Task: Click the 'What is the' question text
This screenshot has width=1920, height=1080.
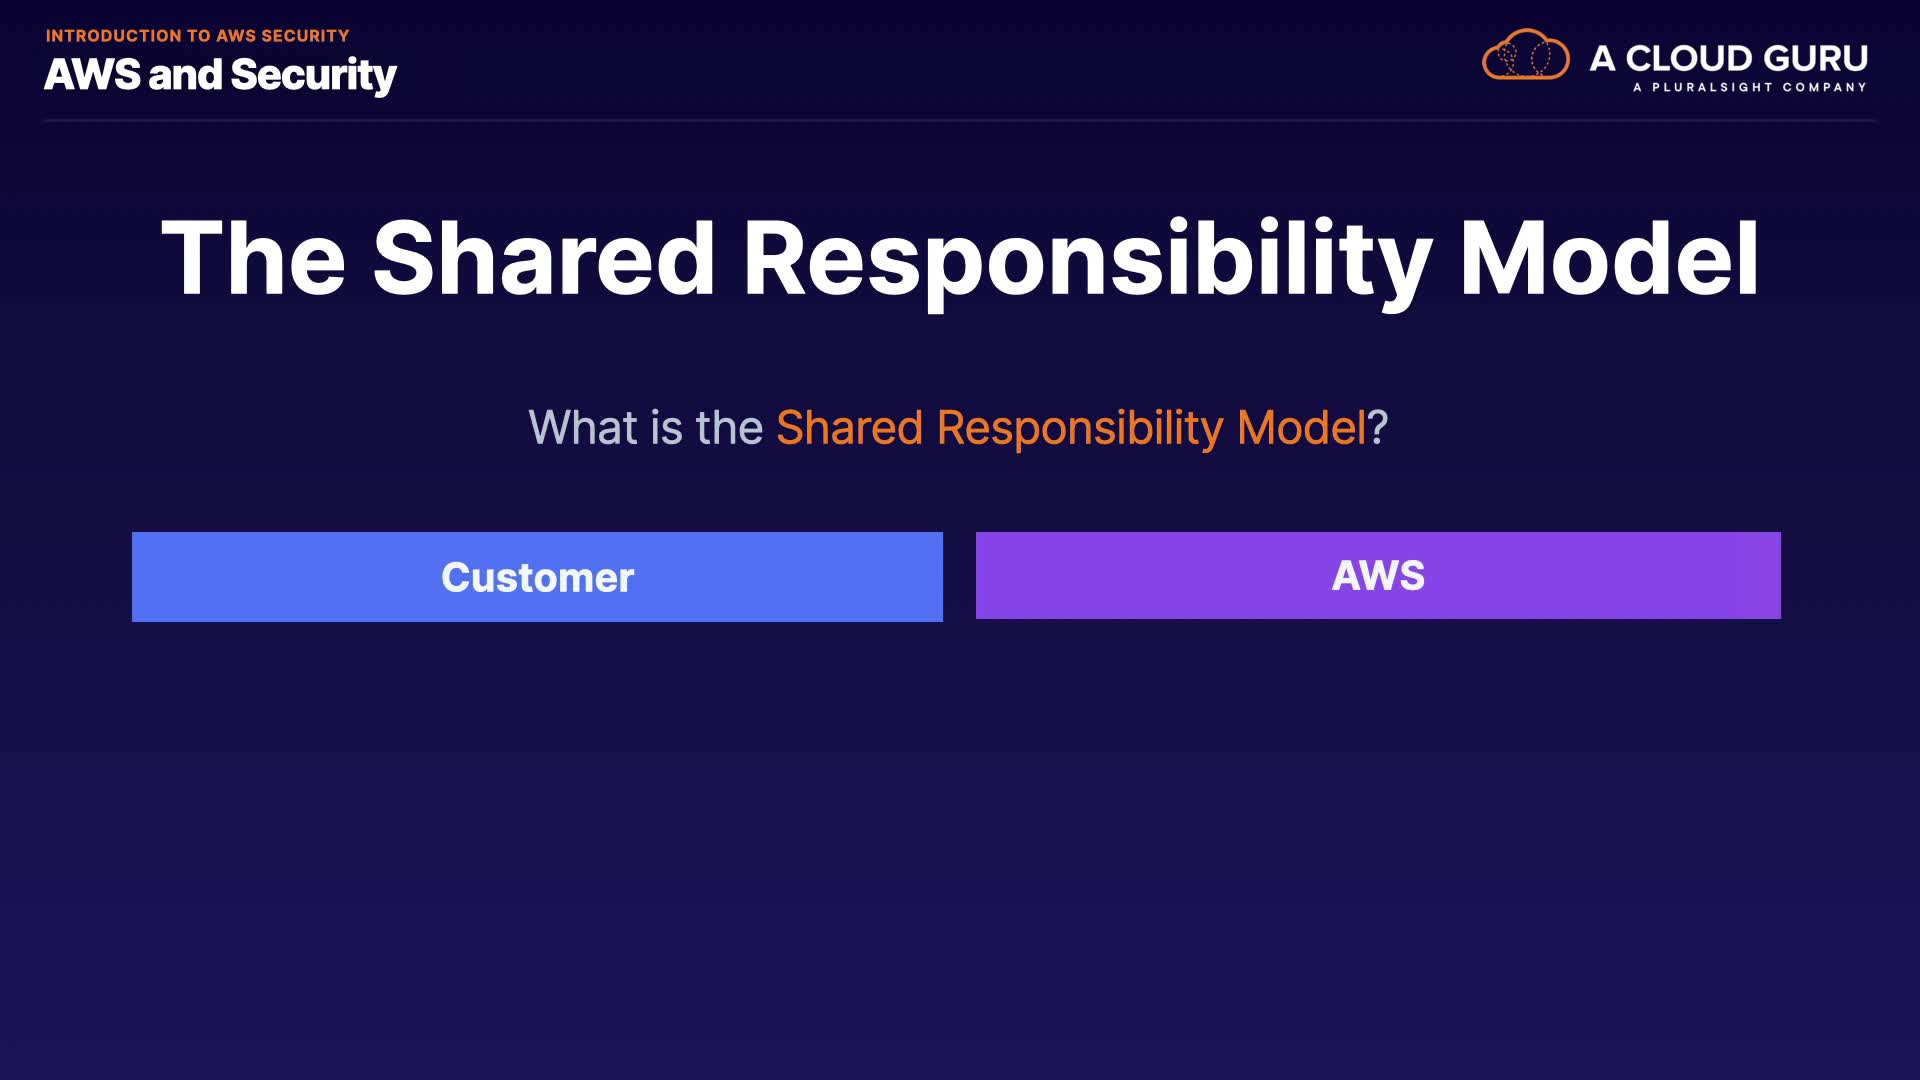Action: 645,428
